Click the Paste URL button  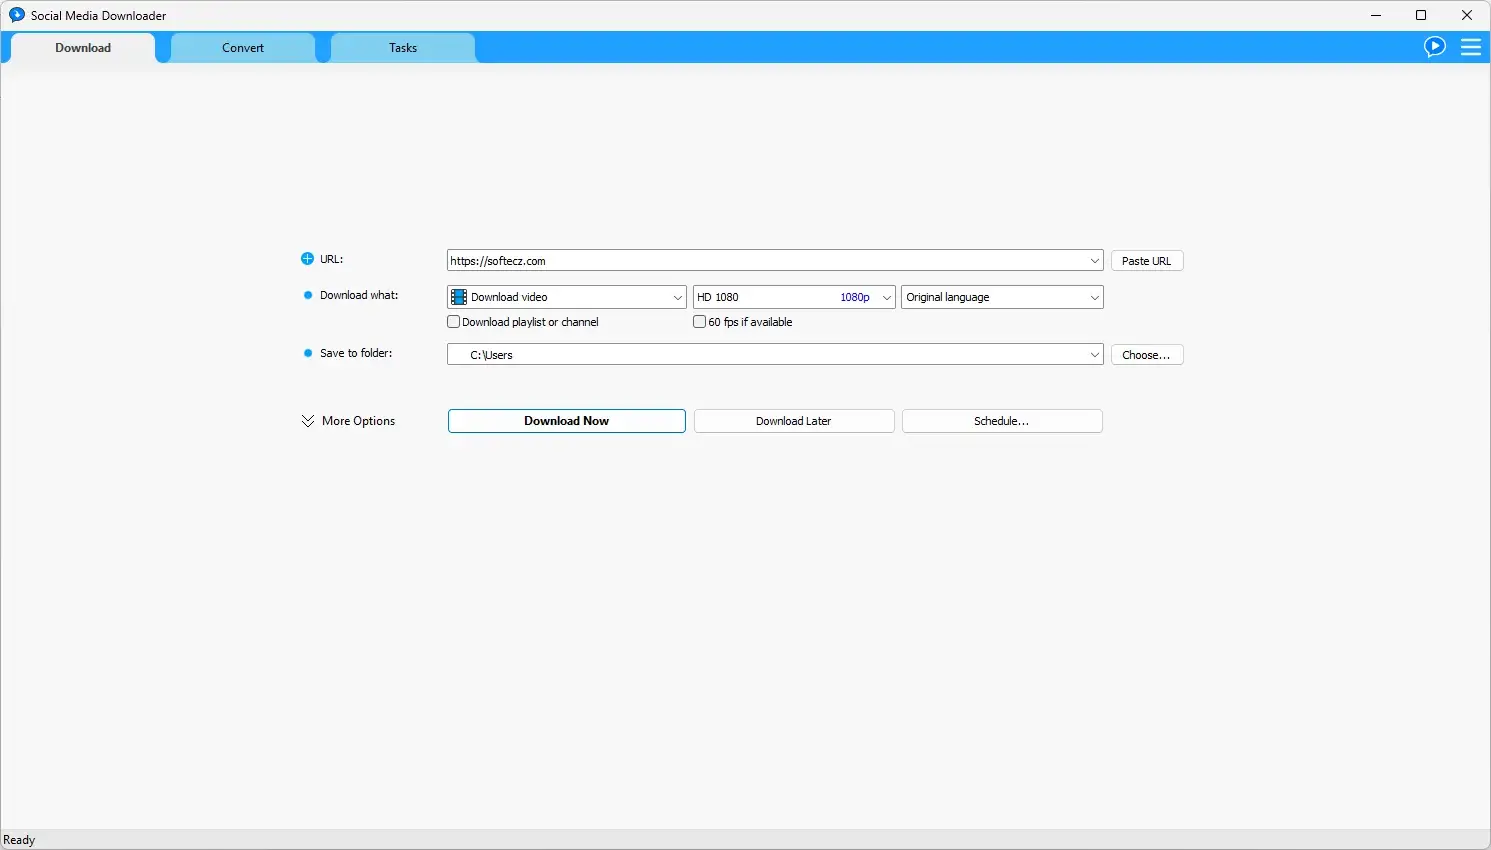pyautogui.click(x=1147, y=261)
